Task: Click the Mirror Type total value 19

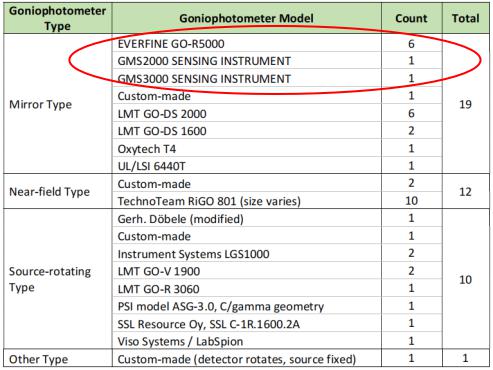Action: coord(466,104)
